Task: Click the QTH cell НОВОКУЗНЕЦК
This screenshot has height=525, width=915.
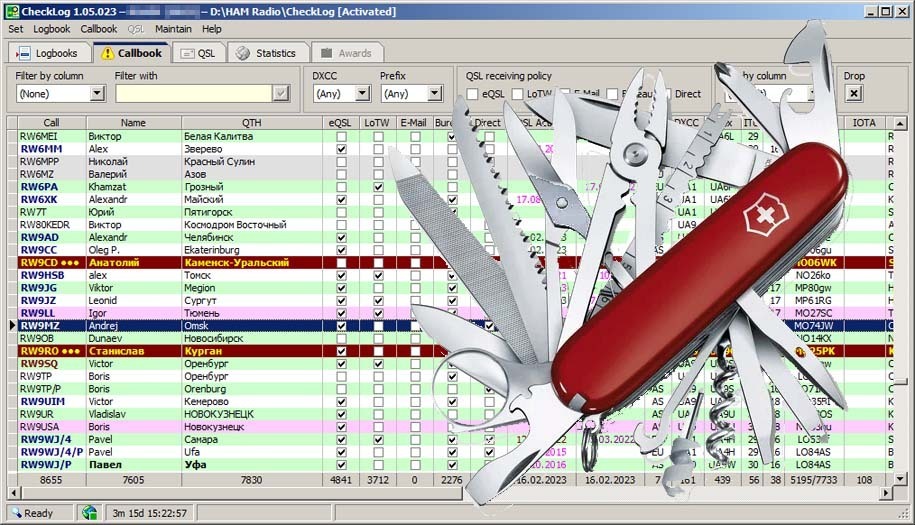Action: point(219,414)
